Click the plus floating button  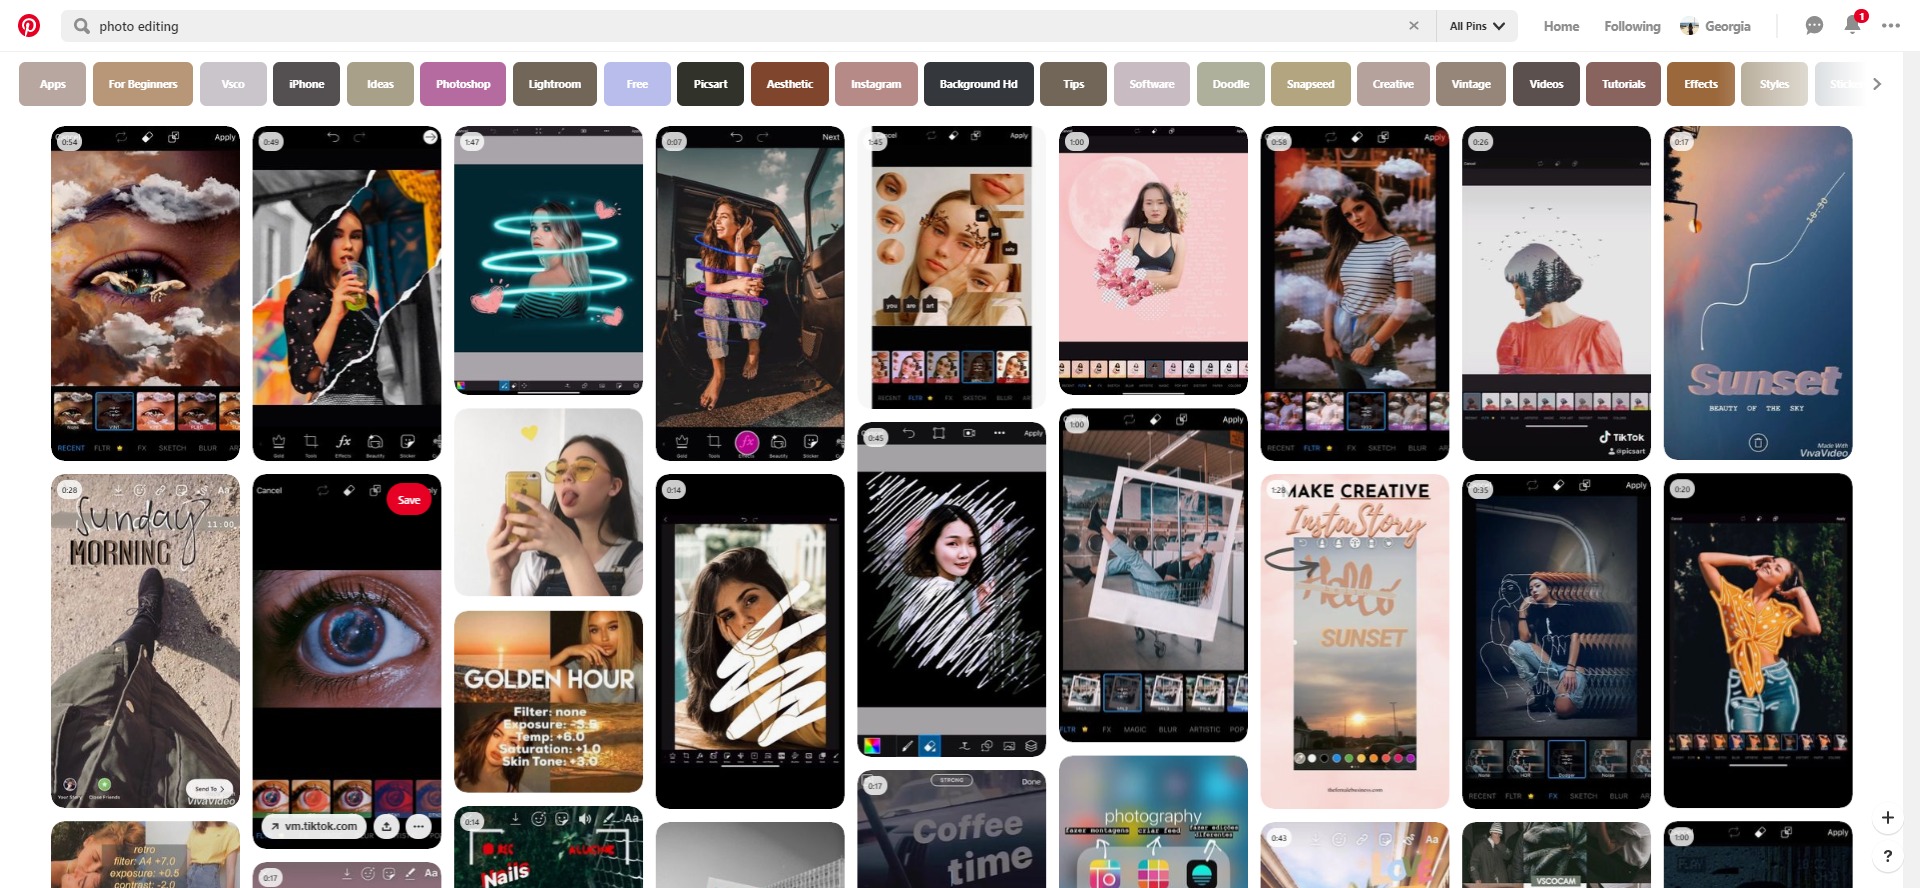tap(1888, 818)
